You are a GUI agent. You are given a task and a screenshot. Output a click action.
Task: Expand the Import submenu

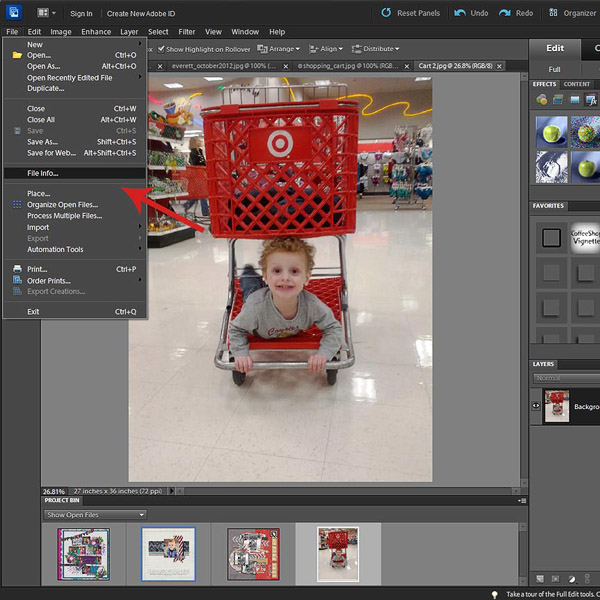pyautogui.click(x=140, y=227)
